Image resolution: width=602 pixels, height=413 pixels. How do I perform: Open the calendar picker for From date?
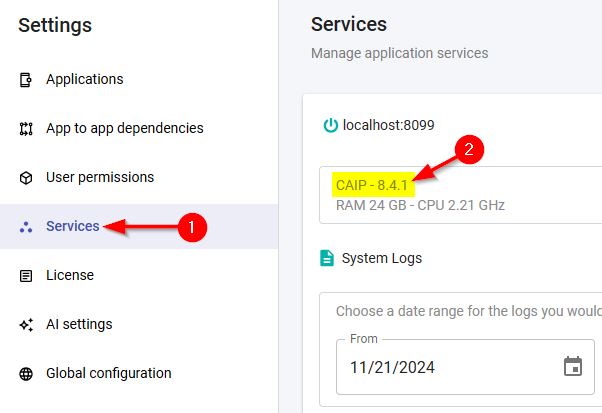tap(572, 366)
